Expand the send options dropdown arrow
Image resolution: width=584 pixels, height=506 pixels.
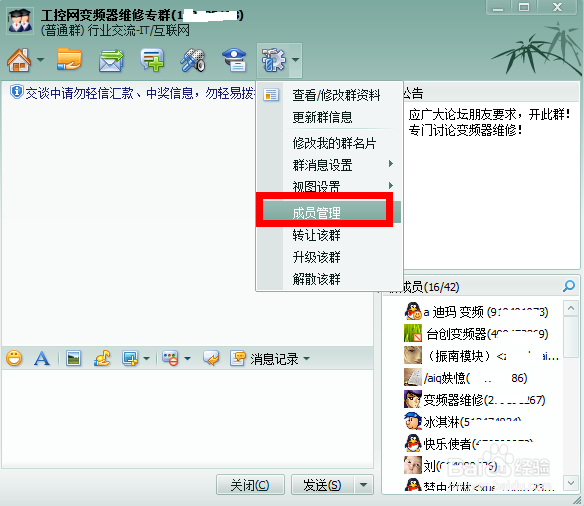tap(364, 485)
